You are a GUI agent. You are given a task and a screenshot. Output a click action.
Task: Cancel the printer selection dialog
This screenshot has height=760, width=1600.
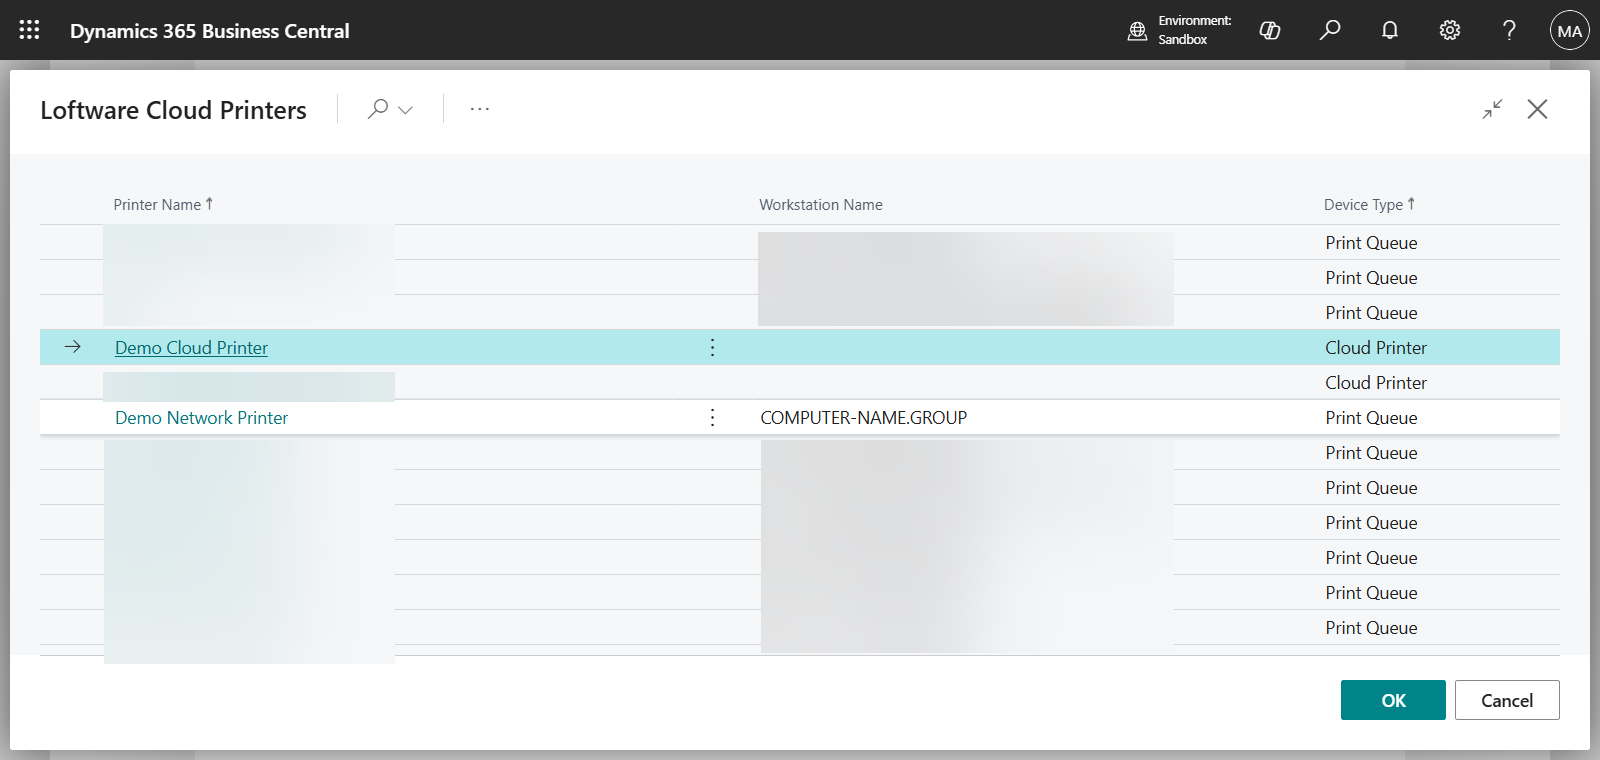pyautogui.click(x=1507, y=700)
